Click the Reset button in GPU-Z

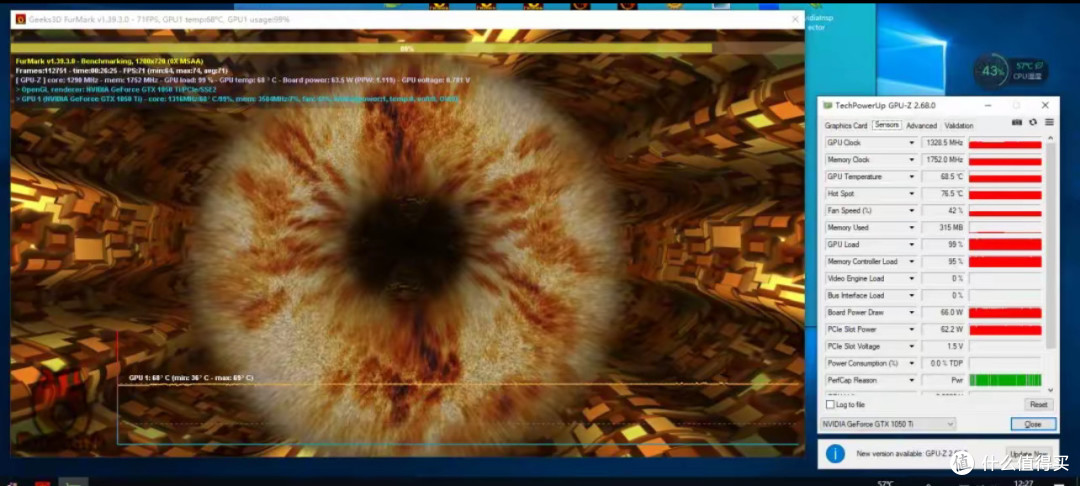click(x=1038, y=405)
